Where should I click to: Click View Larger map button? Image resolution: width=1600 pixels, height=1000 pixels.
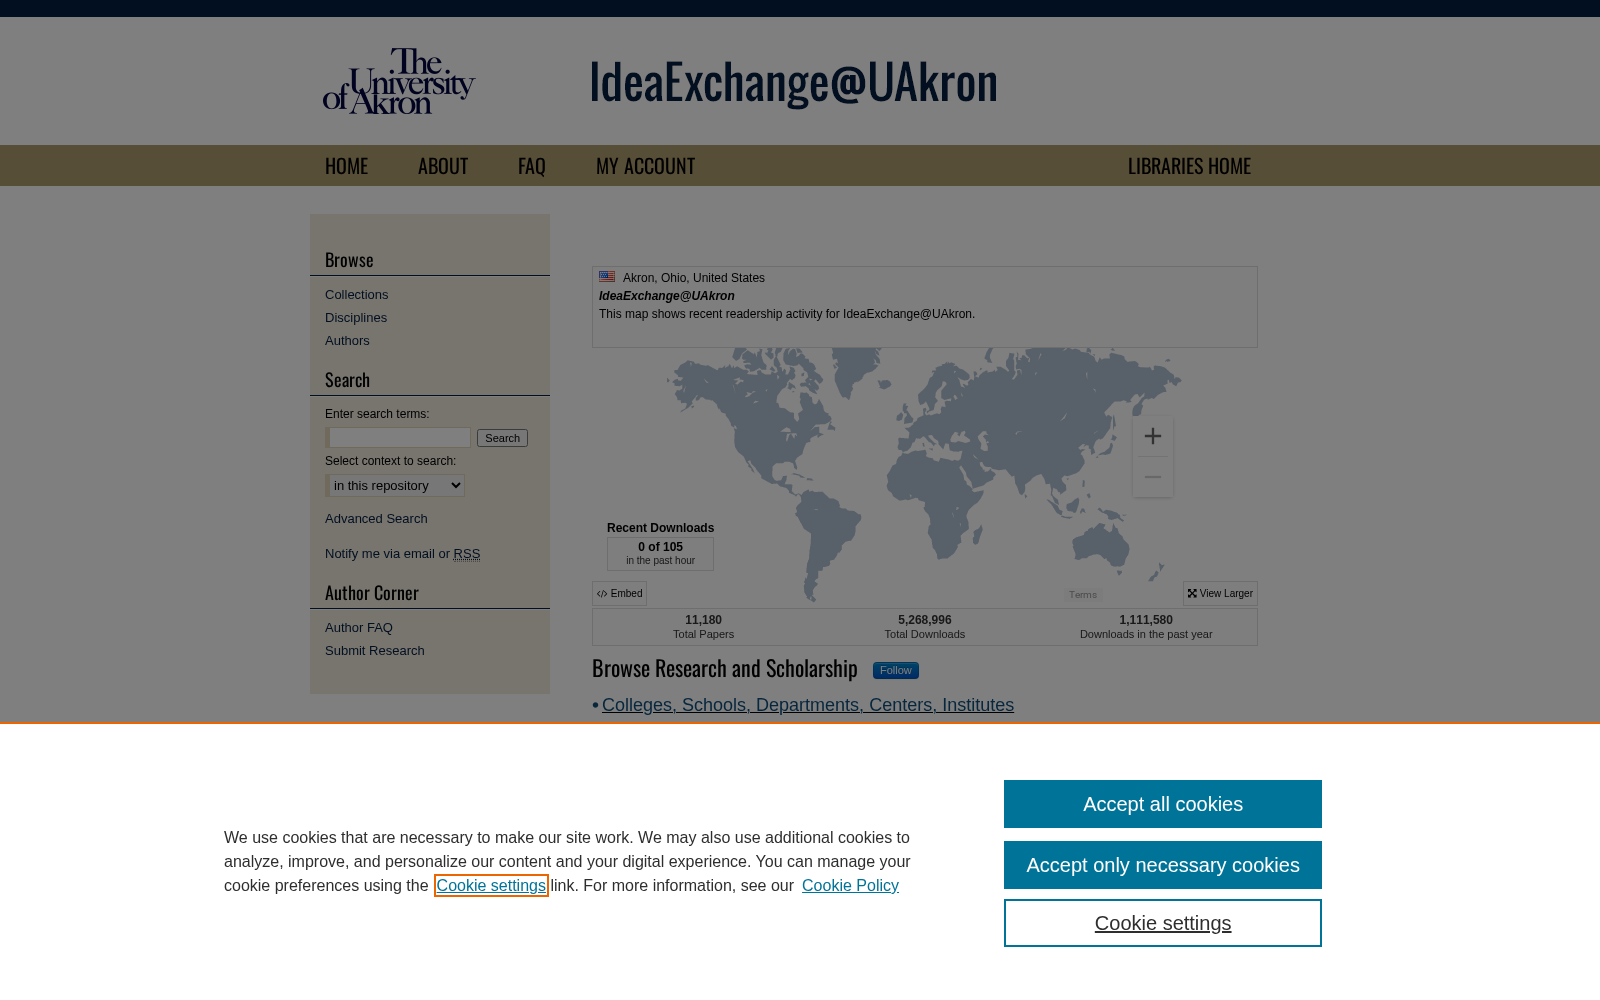(x=1220, y=594)
